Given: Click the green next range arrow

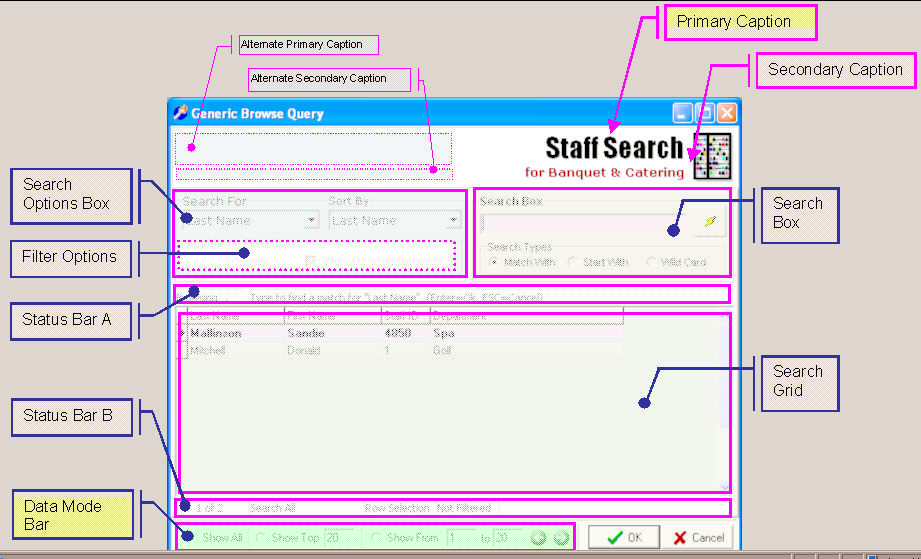Looking at the screenshot, I should [561, 538].
